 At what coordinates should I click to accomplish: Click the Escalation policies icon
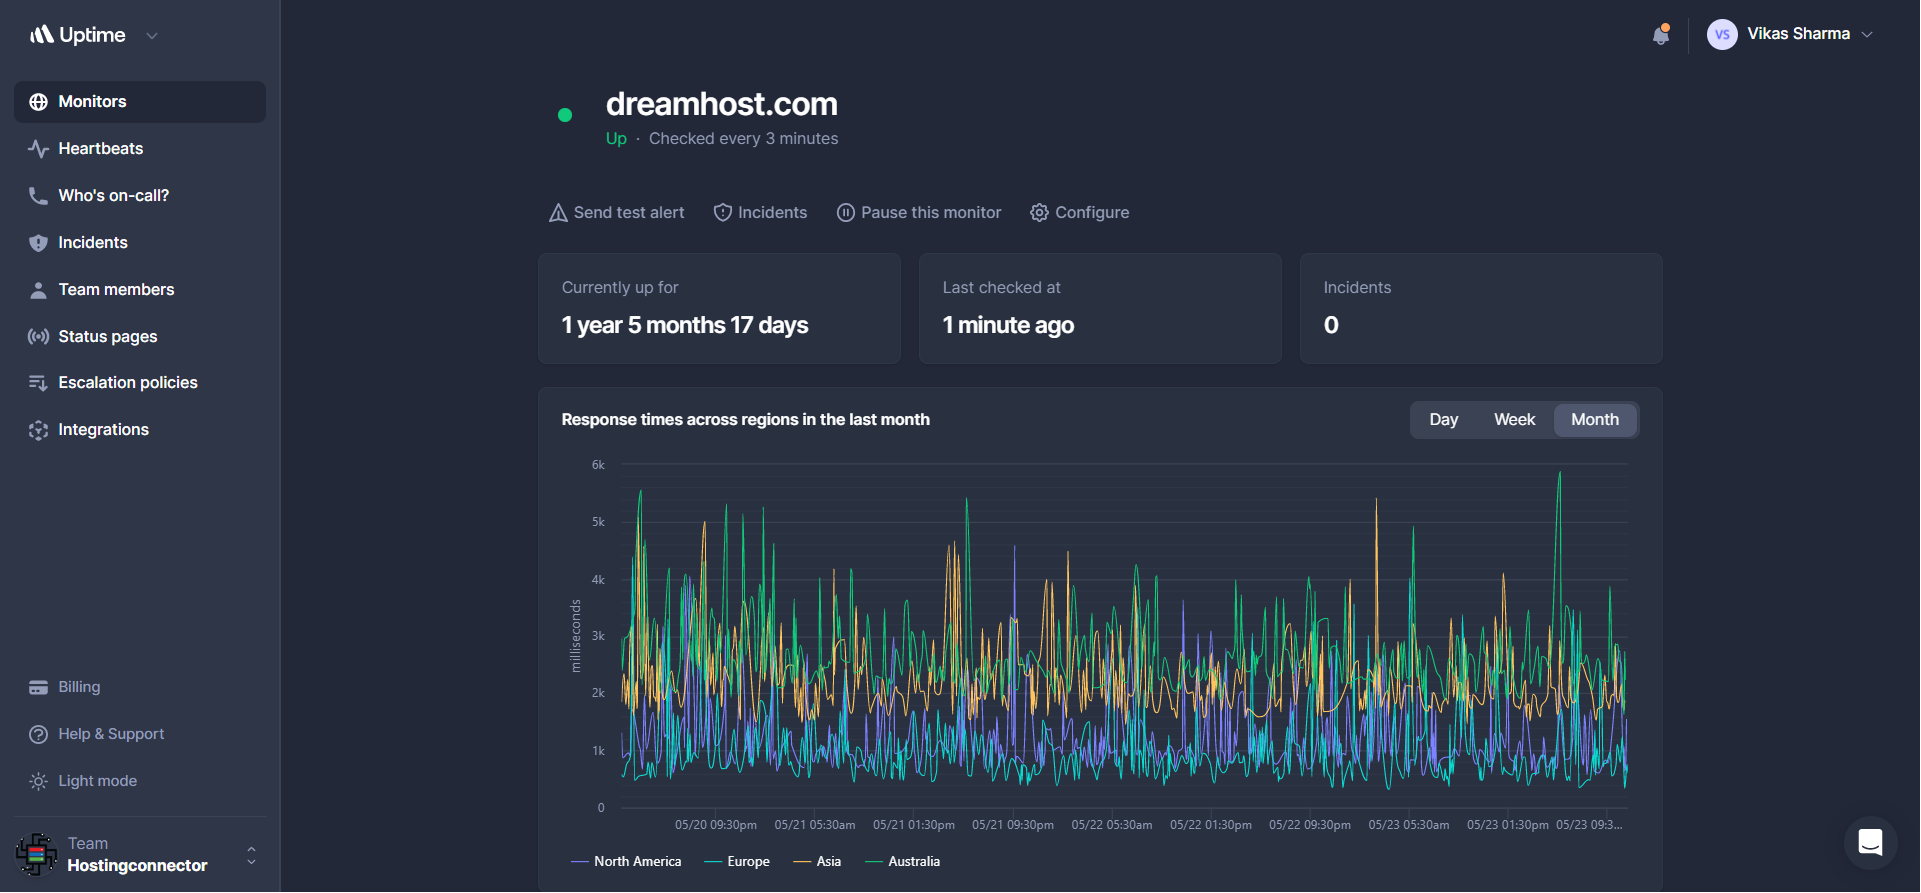tap(38, 383)
